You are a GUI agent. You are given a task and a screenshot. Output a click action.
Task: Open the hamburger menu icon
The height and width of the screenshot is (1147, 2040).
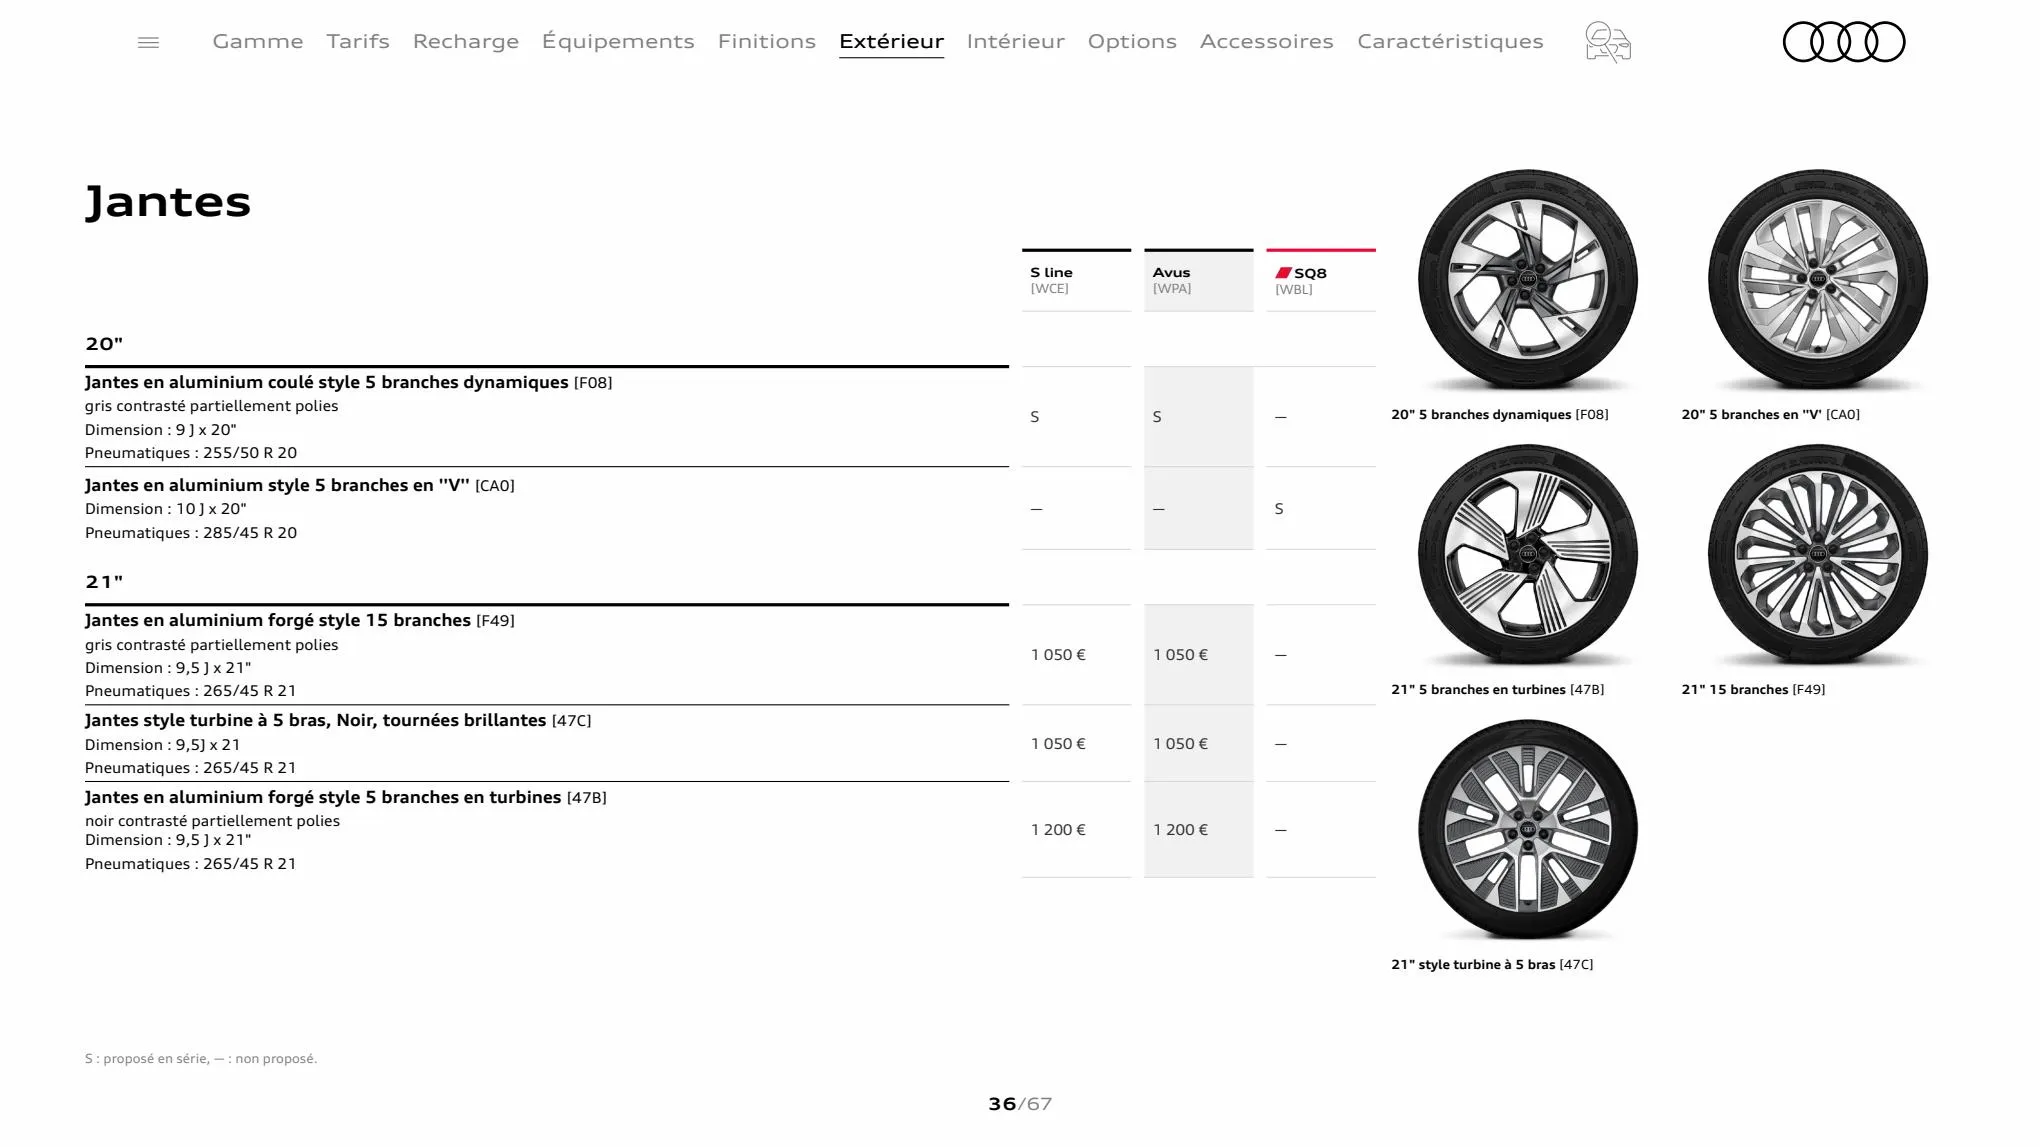pyautogui.click(x=148, y=42)
